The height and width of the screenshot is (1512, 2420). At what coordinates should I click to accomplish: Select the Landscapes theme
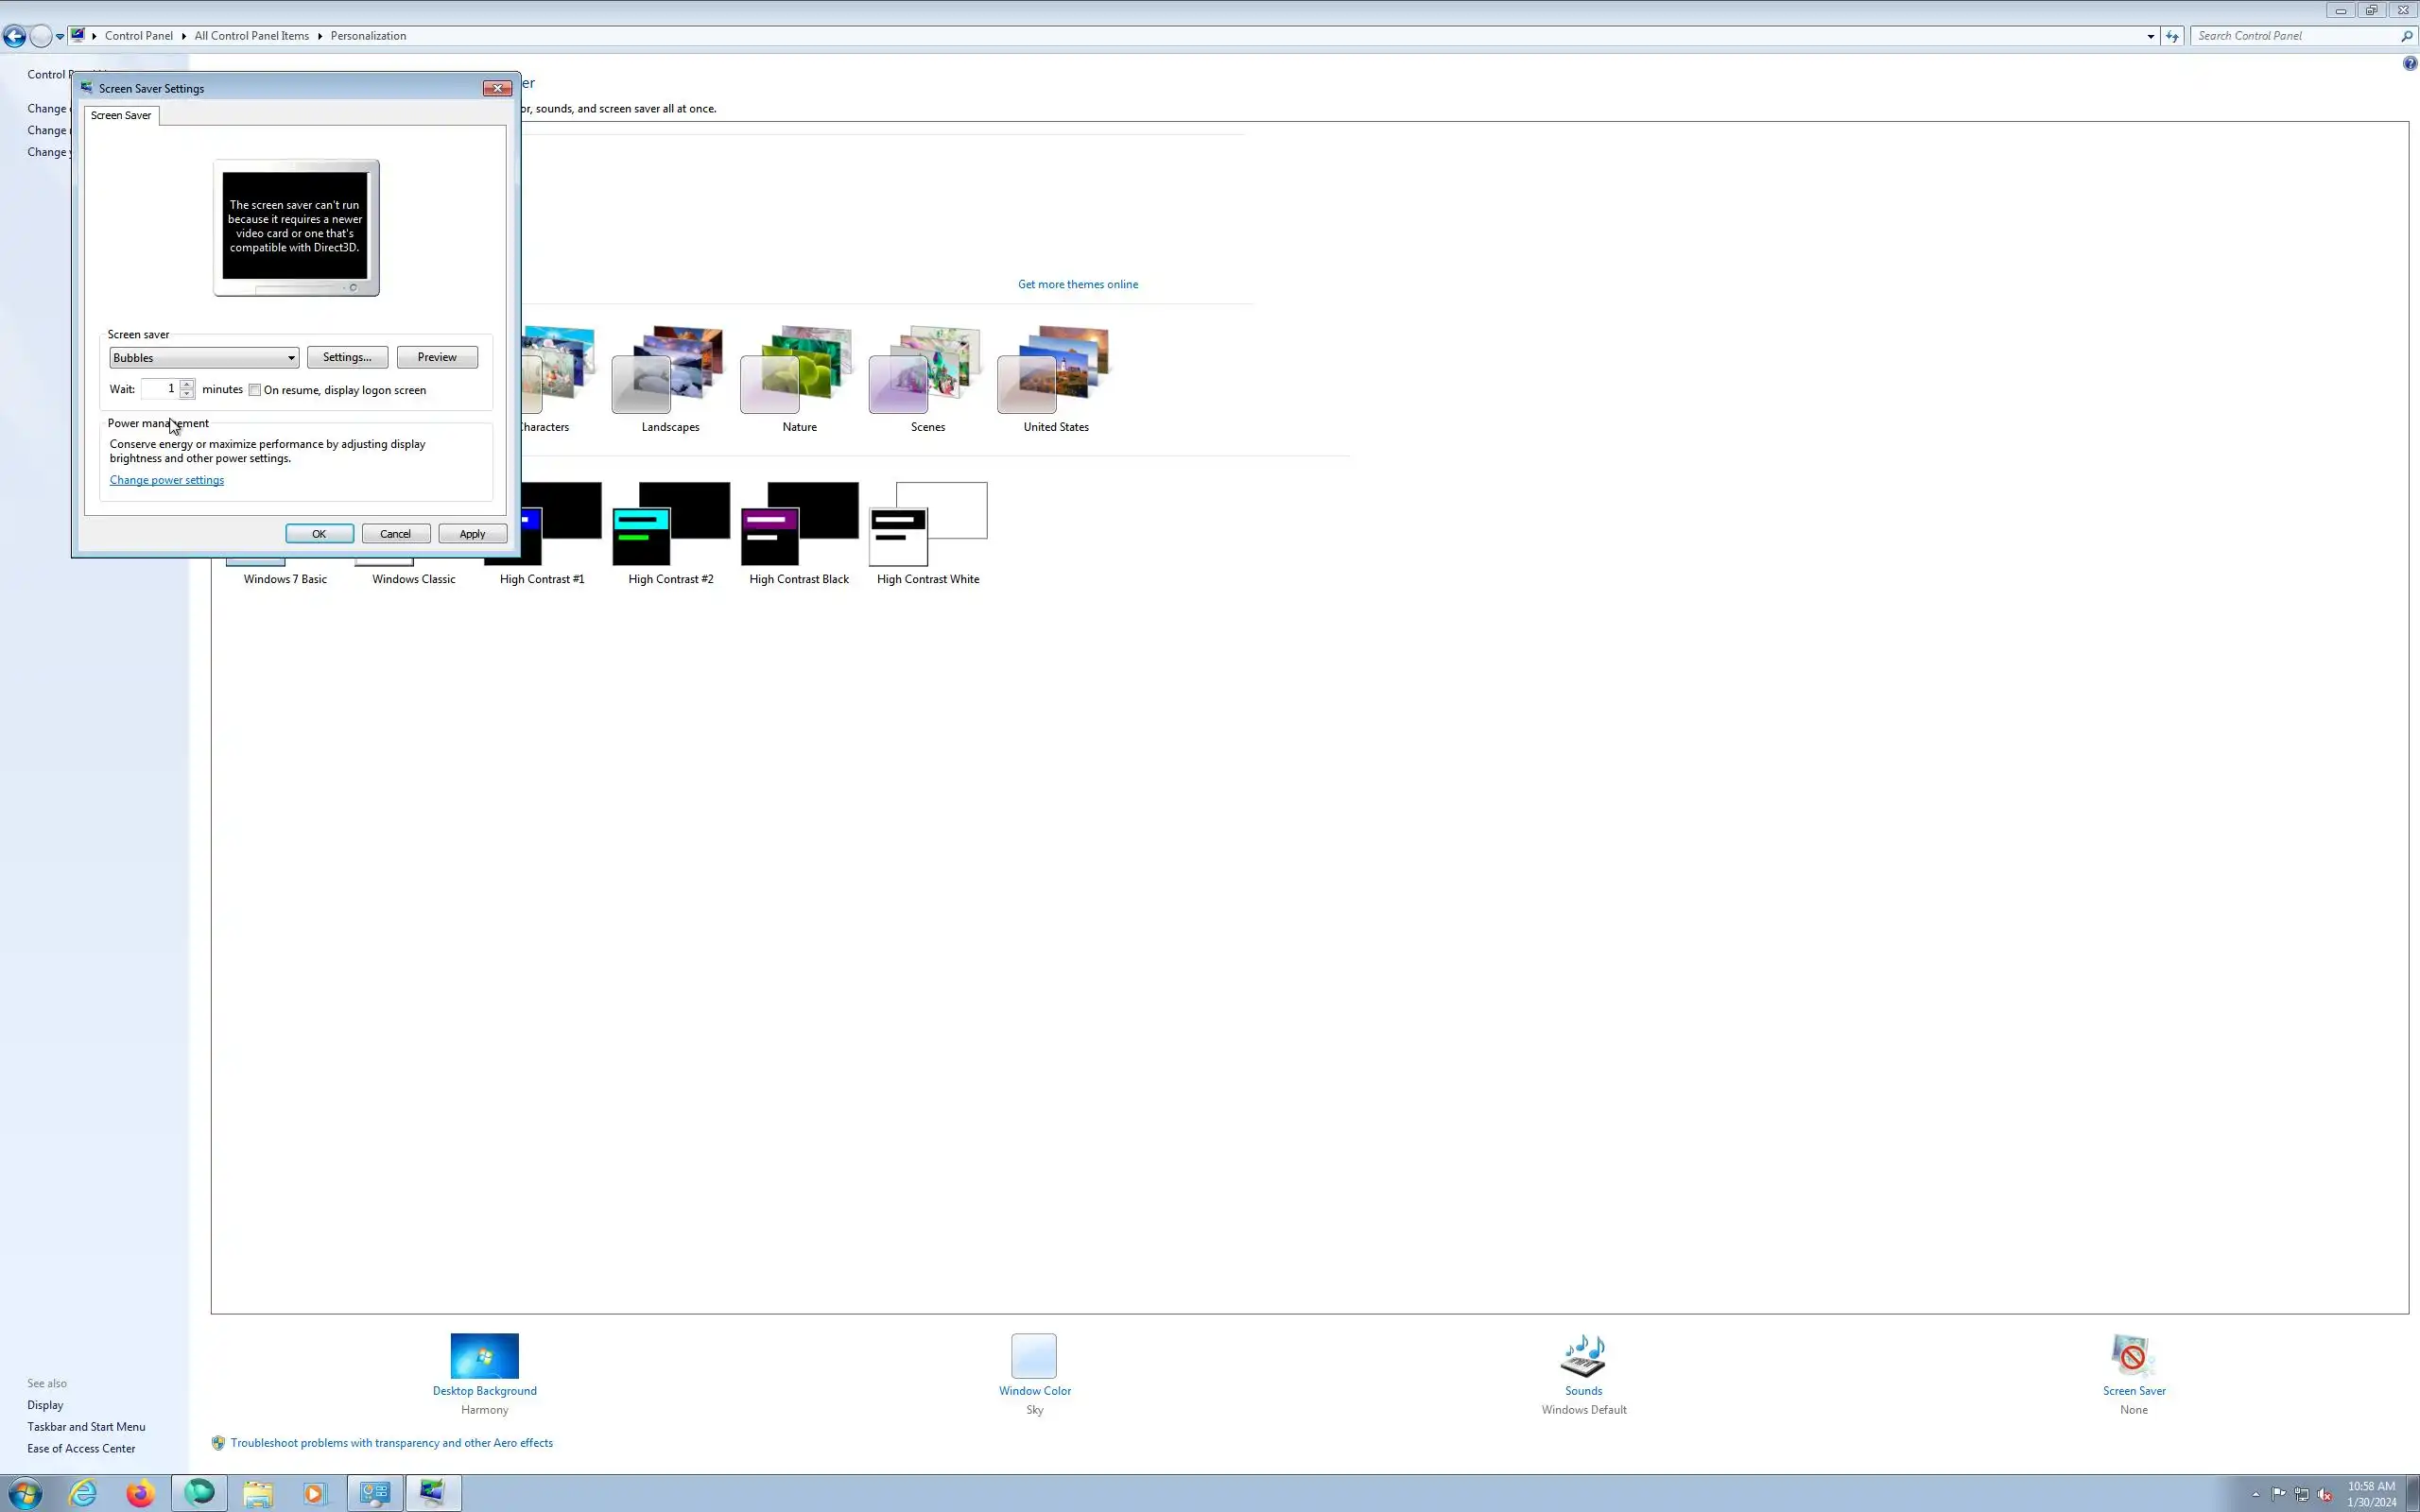[670, 370]
